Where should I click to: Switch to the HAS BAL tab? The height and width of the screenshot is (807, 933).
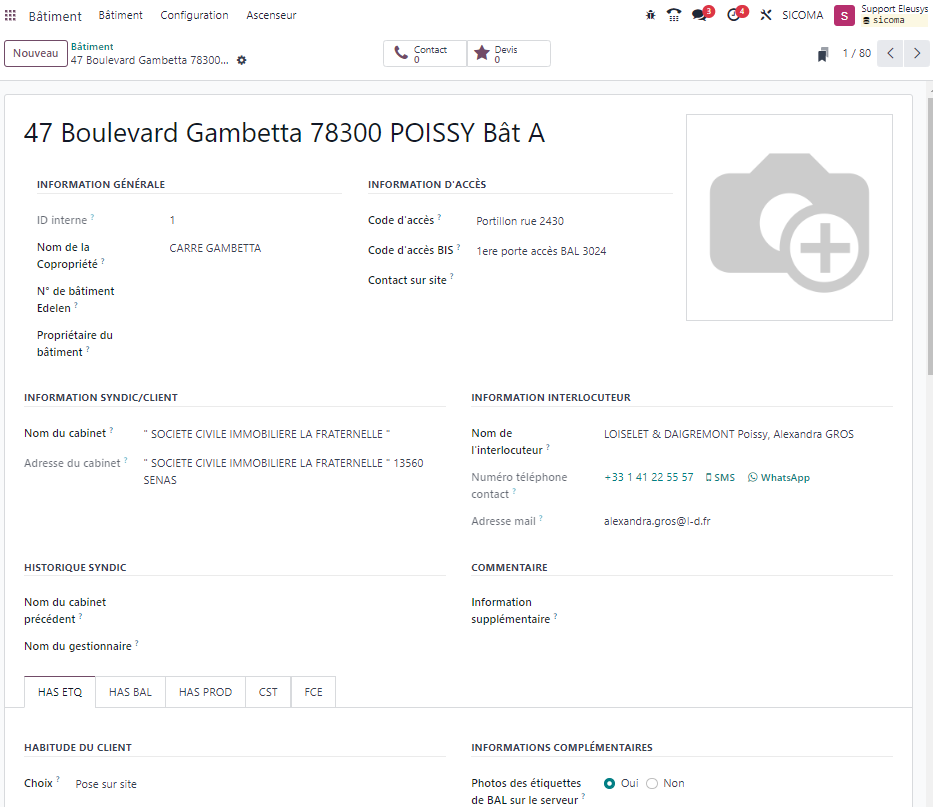tap(130, 692)
